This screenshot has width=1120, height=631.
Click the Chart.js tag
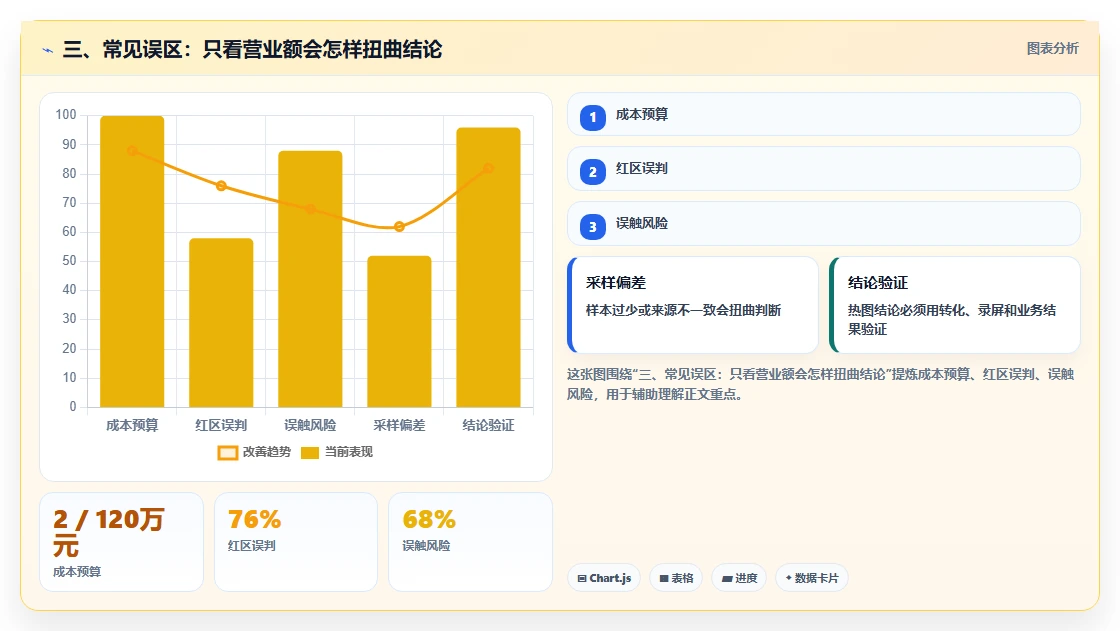pyautogui.click(x=604, y=578)
